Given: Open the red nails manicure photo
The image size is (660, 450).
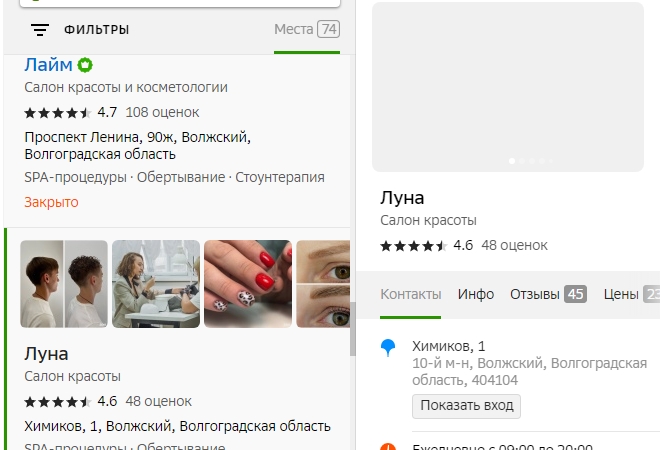Looking at the screenshot, I should click(247, 284).
